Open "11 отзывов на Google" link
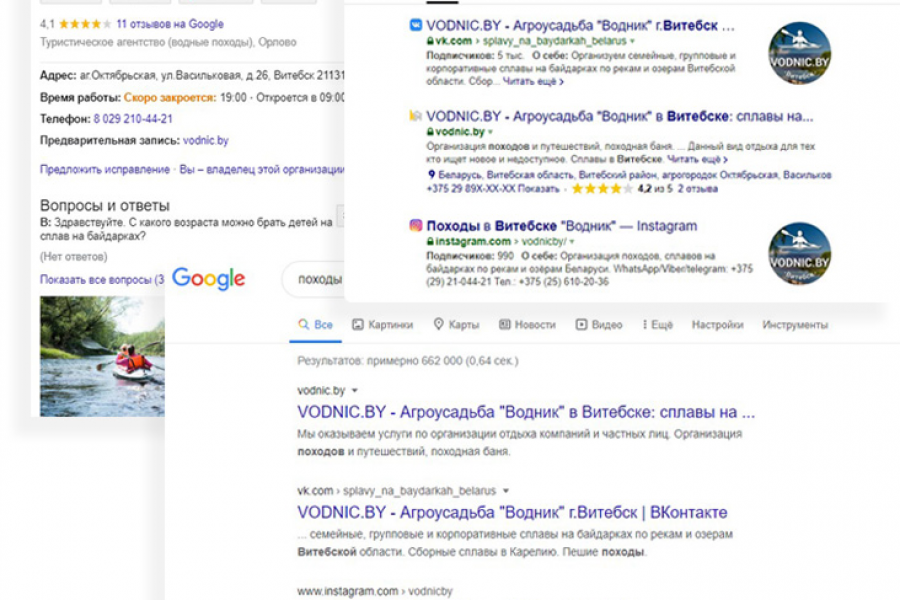 click(170, 24)
